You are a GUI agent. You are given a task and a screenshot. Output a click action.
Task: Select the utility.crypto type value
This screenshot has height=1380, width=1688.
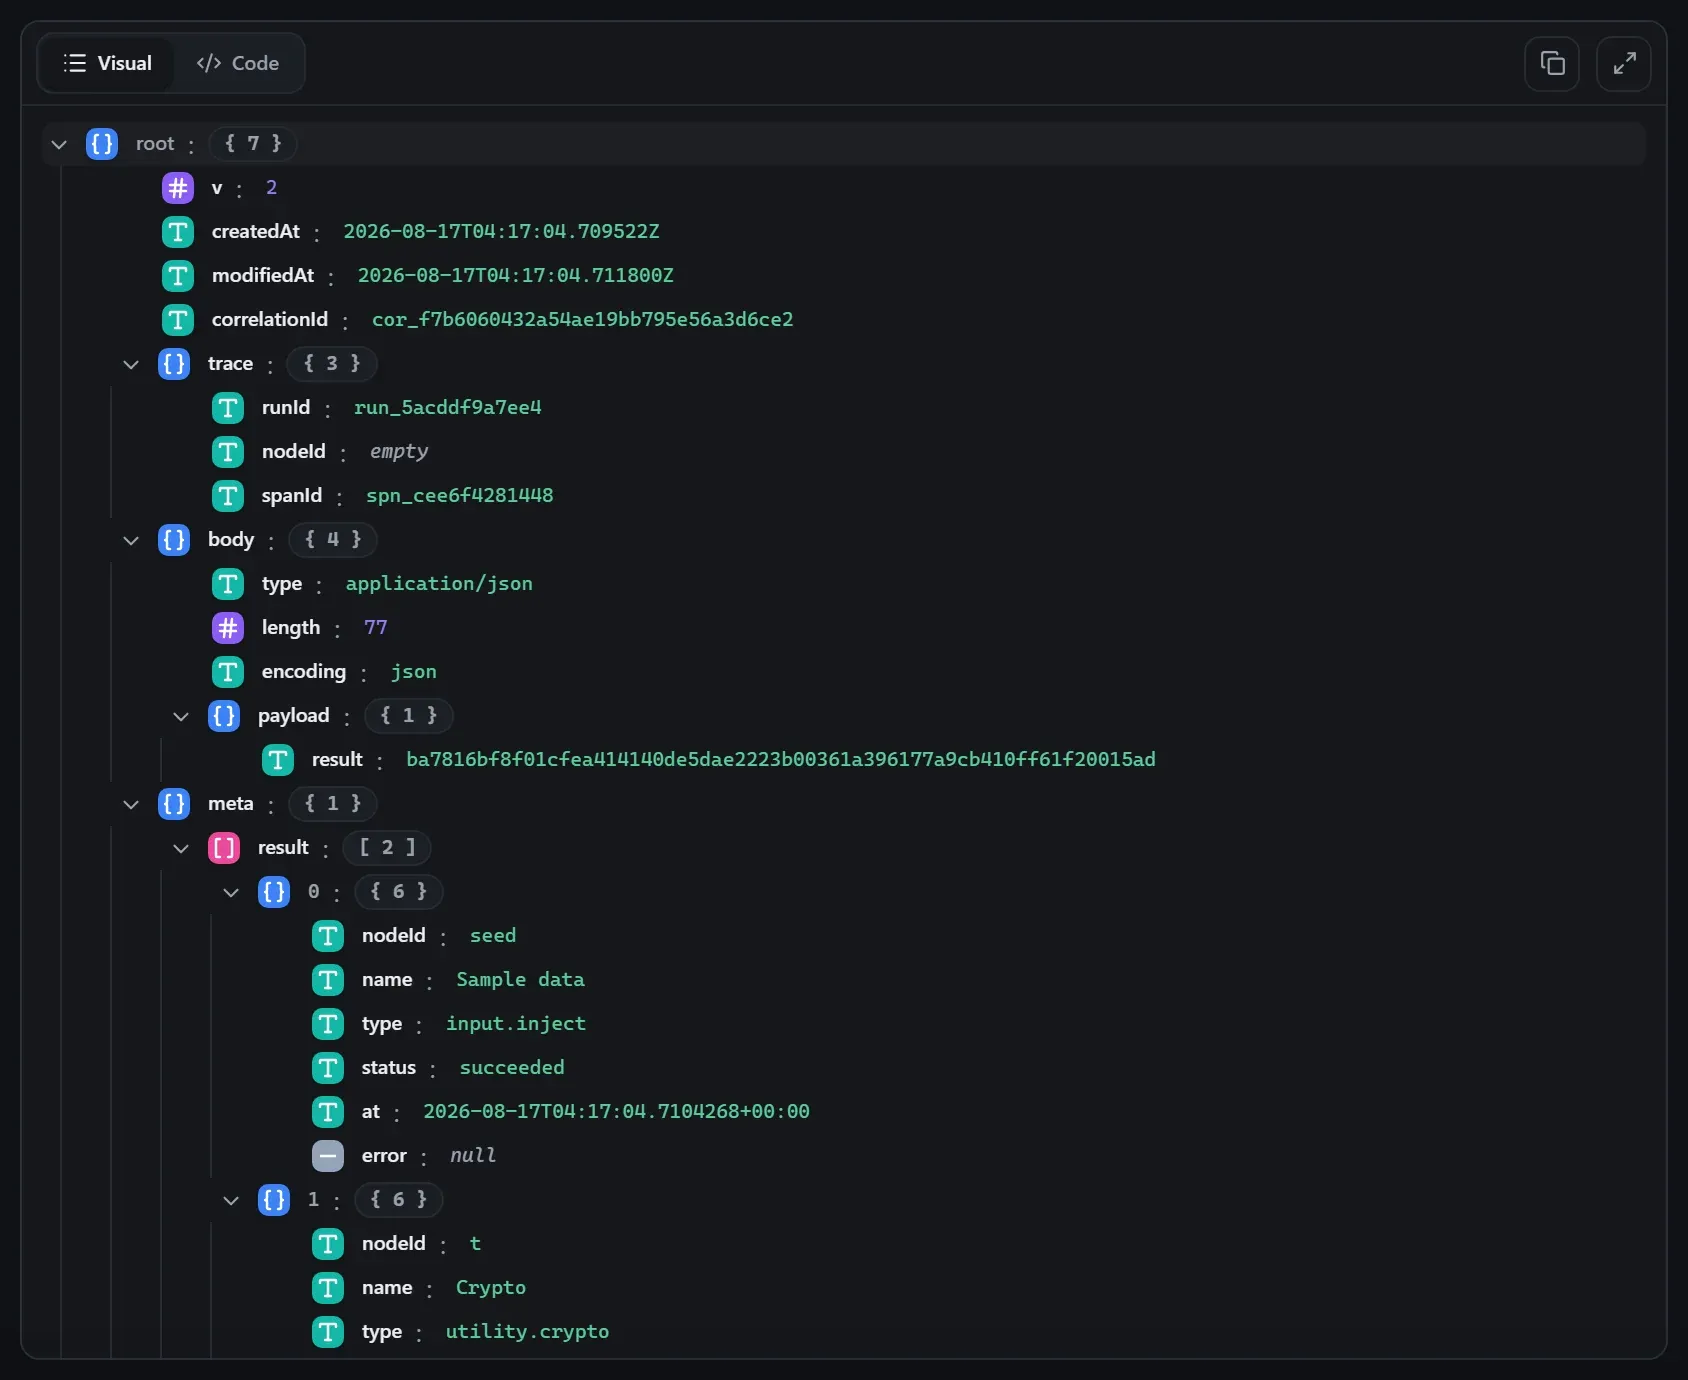pyautogui.click(x=527, y=1332)
